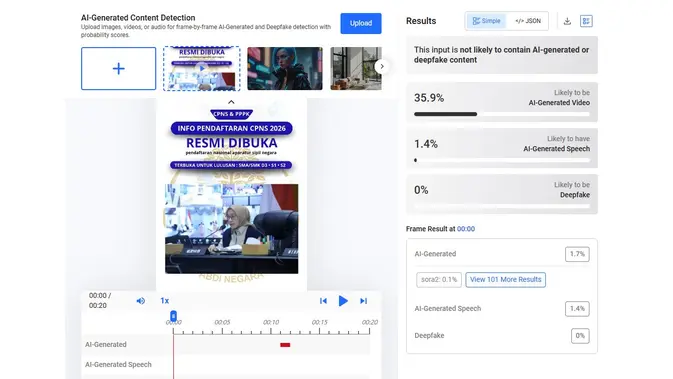673x379 pixels.
Task: Play the video
Action: coord(343,301)
